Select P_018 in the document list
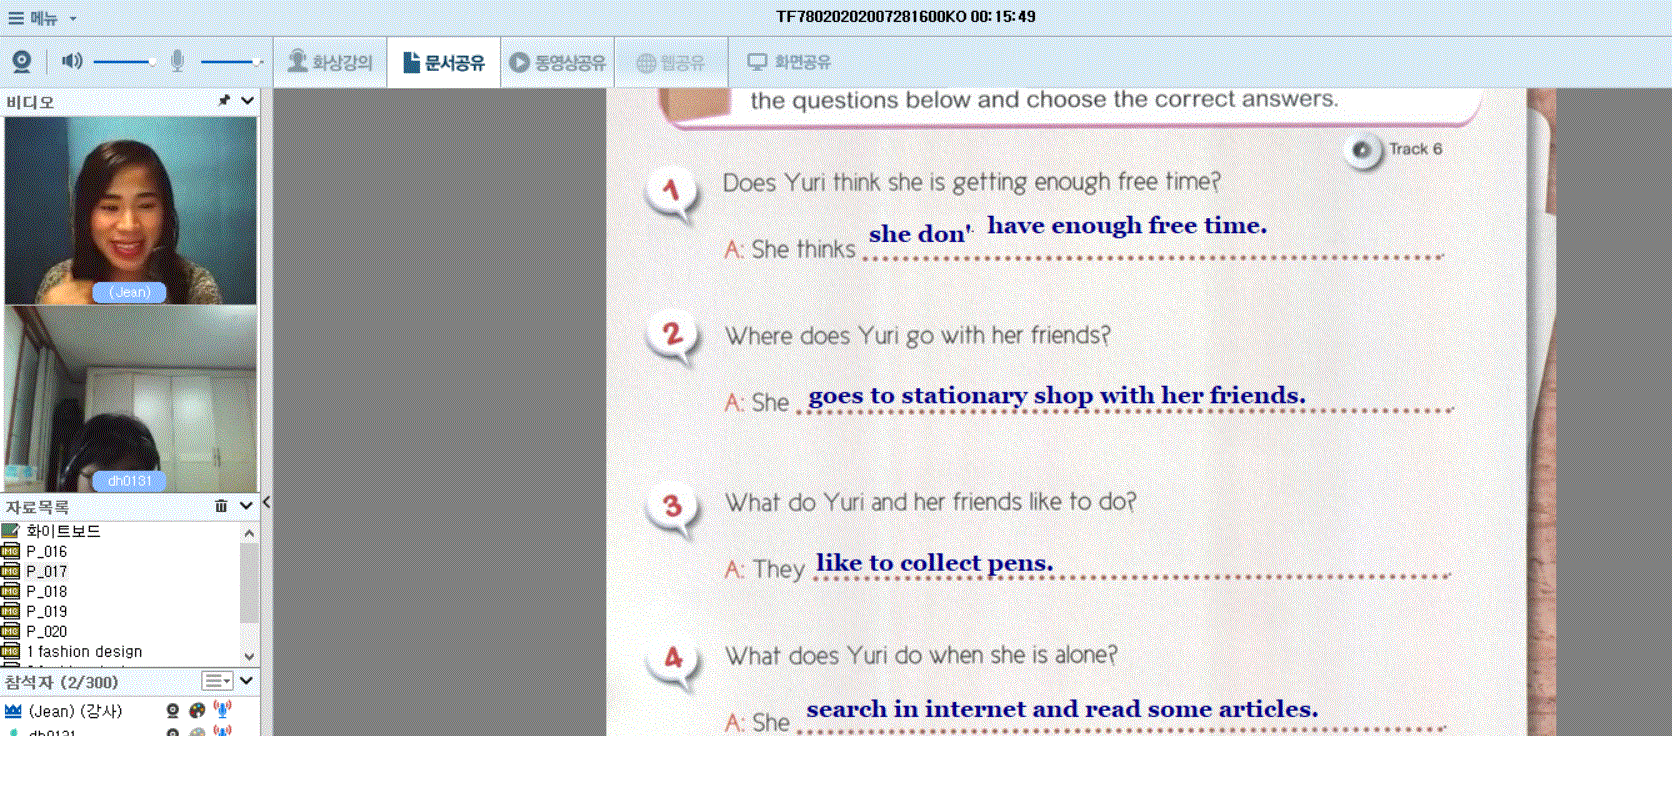The image size is (1672, 788). (46, 591)
